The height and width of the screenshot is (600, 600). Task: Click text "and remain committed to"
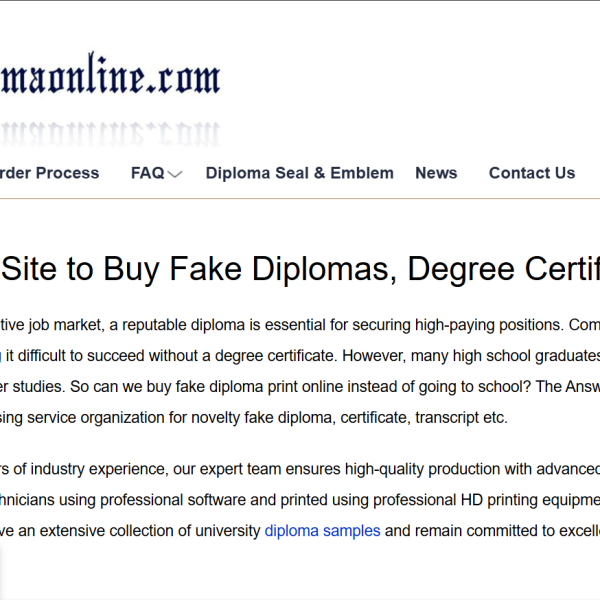click(x=460, y=531)
